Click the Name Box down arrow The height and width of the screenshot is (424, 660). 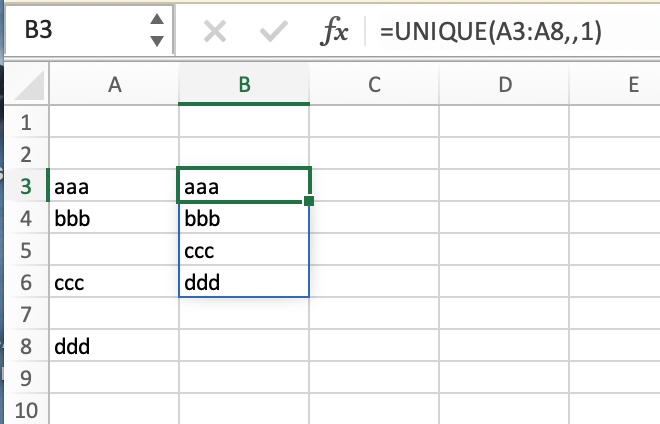pyautogui.click(x=157, y=41)
